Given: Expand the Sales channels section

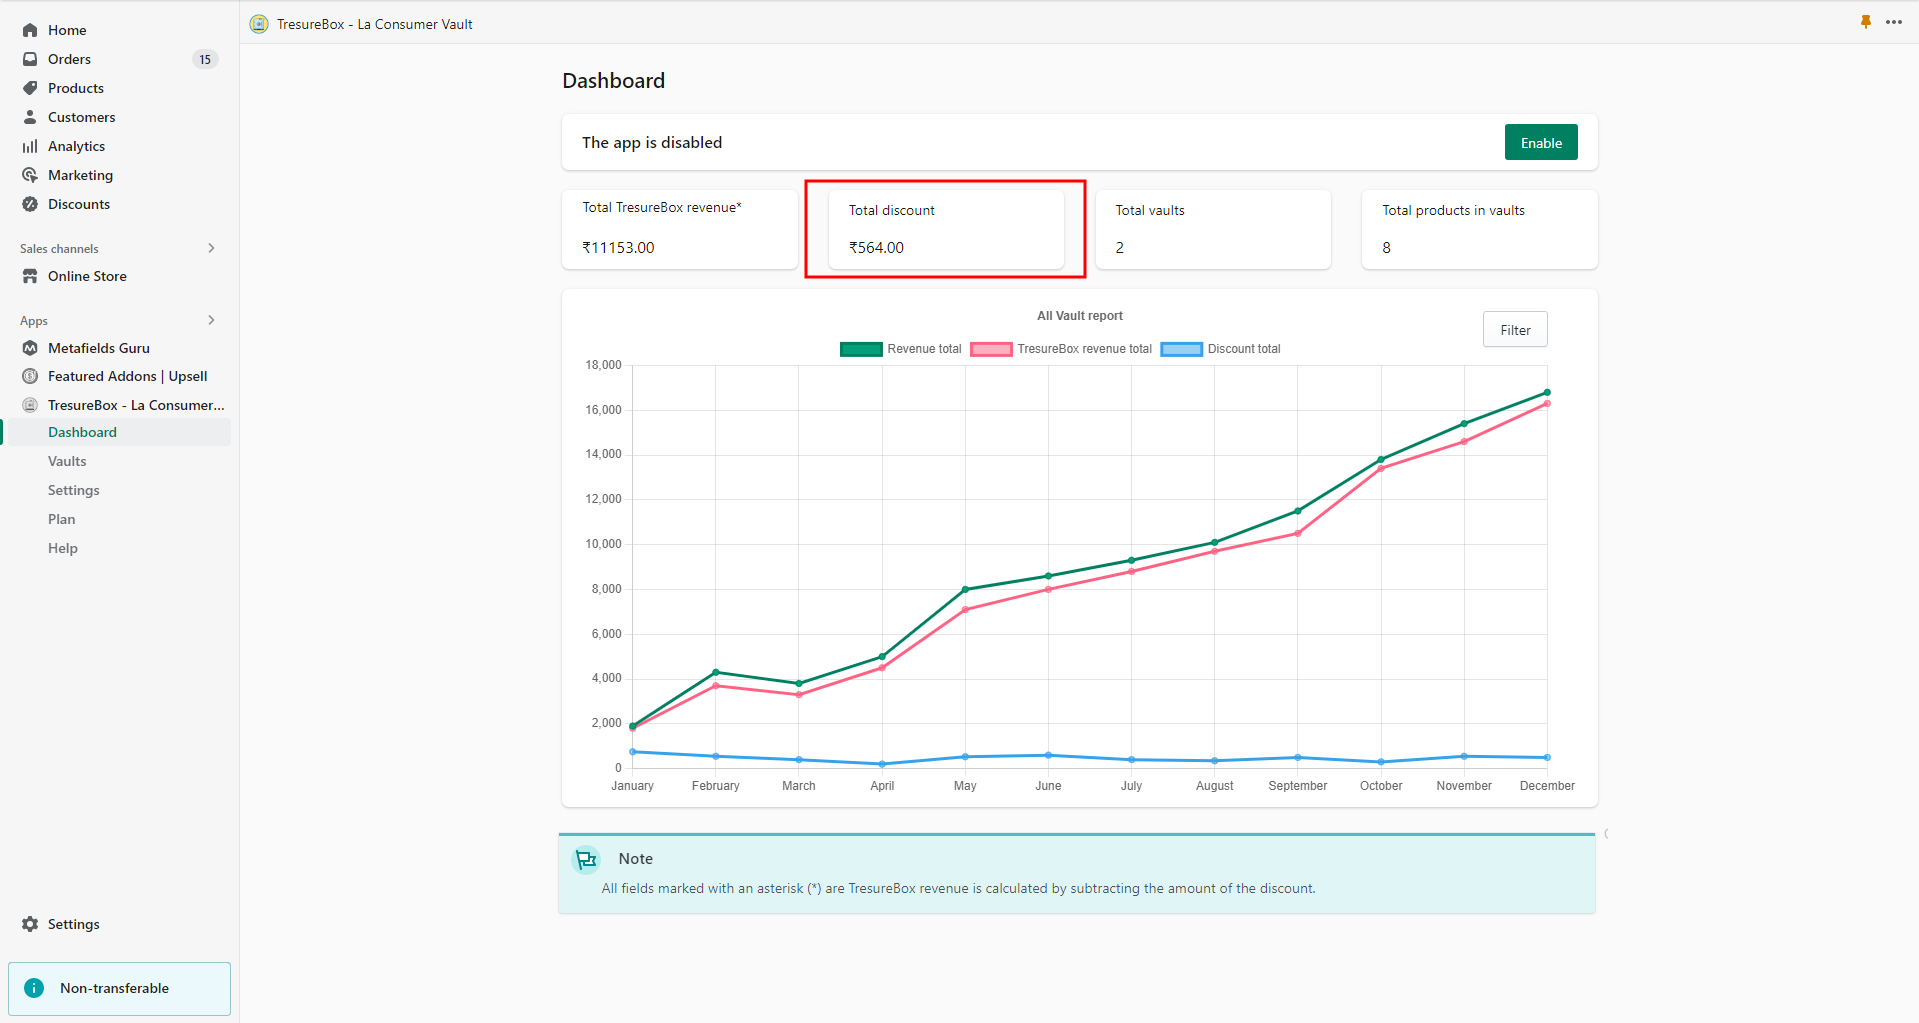Looking at the screenshot, I should point(211,248).
